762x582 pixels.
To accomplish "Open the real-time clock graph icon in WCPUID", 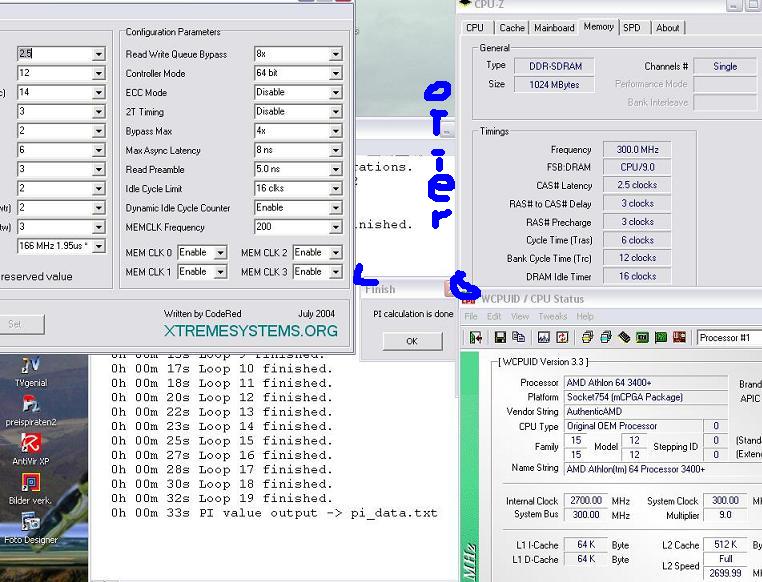I will [x=544, y=337].
